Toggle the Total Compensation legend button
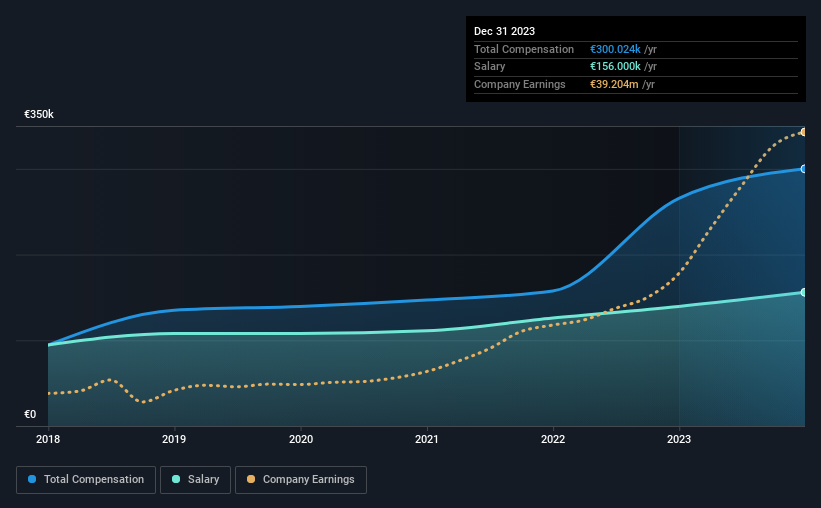The height and width of the screenshot is (508, 821). [x=86, y=480]
